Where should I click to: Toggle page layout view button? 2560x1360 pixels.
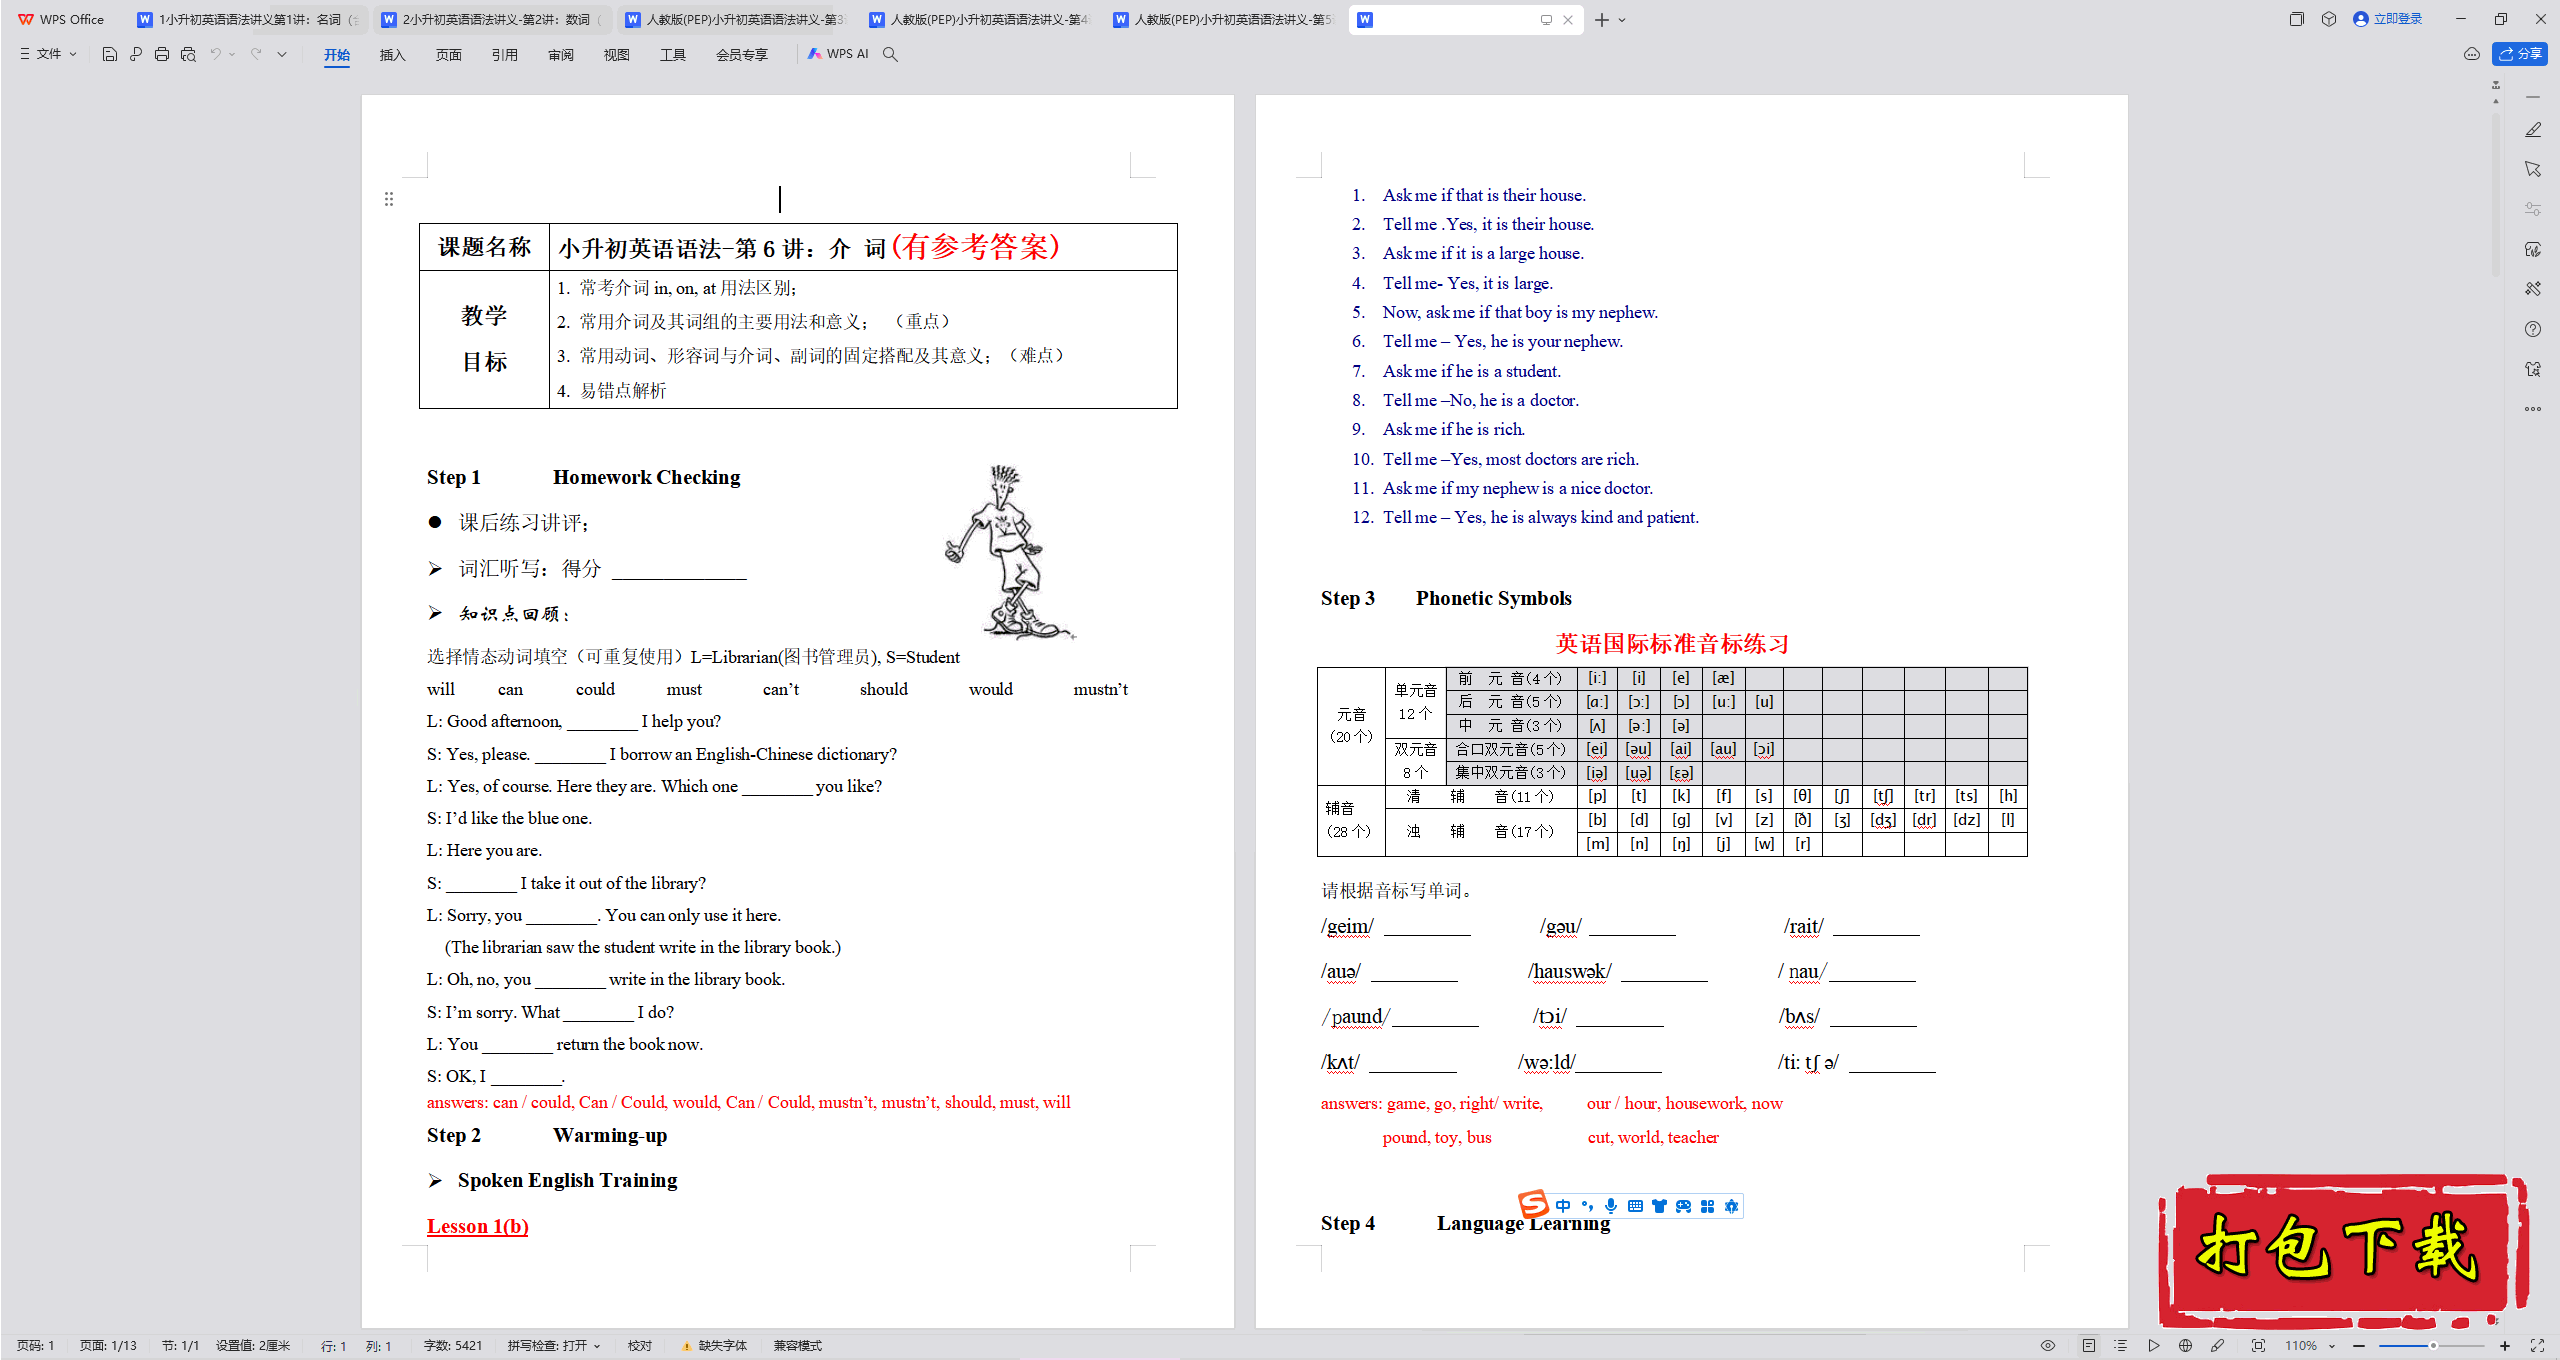click(2088, 1346)
